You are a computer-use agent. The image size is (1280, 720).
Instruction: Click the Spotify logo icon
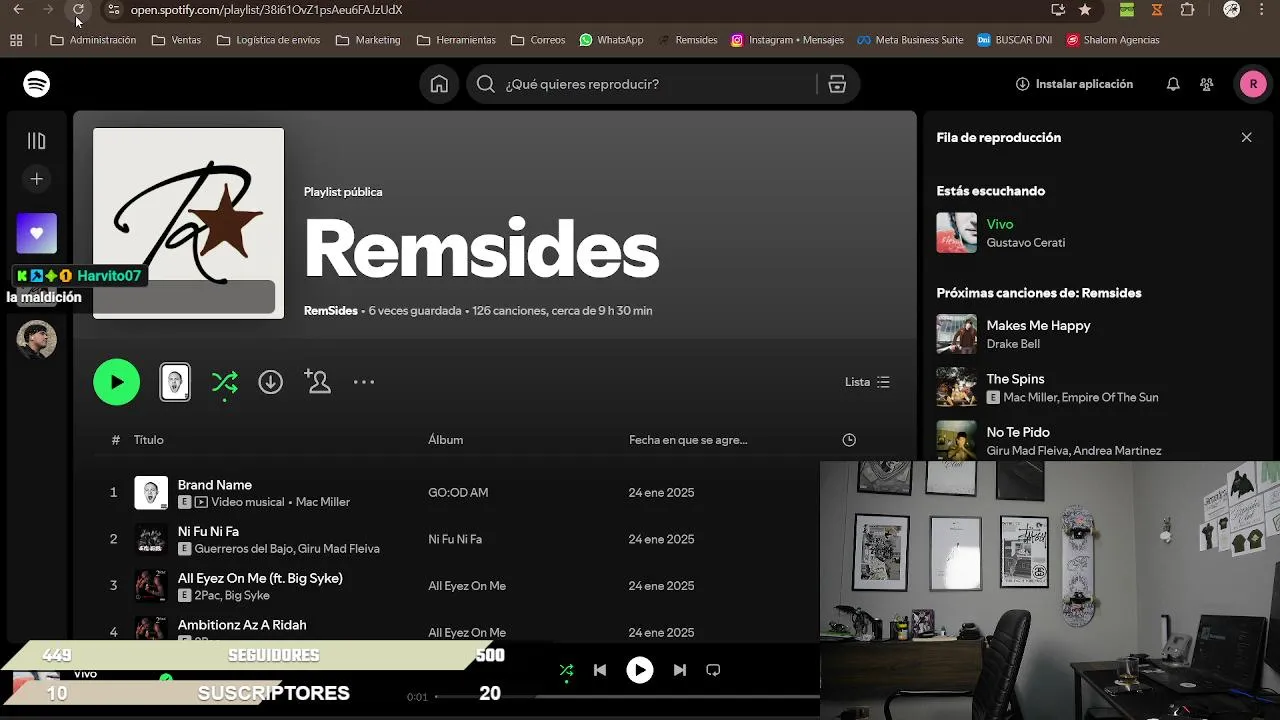click(37, 84)
